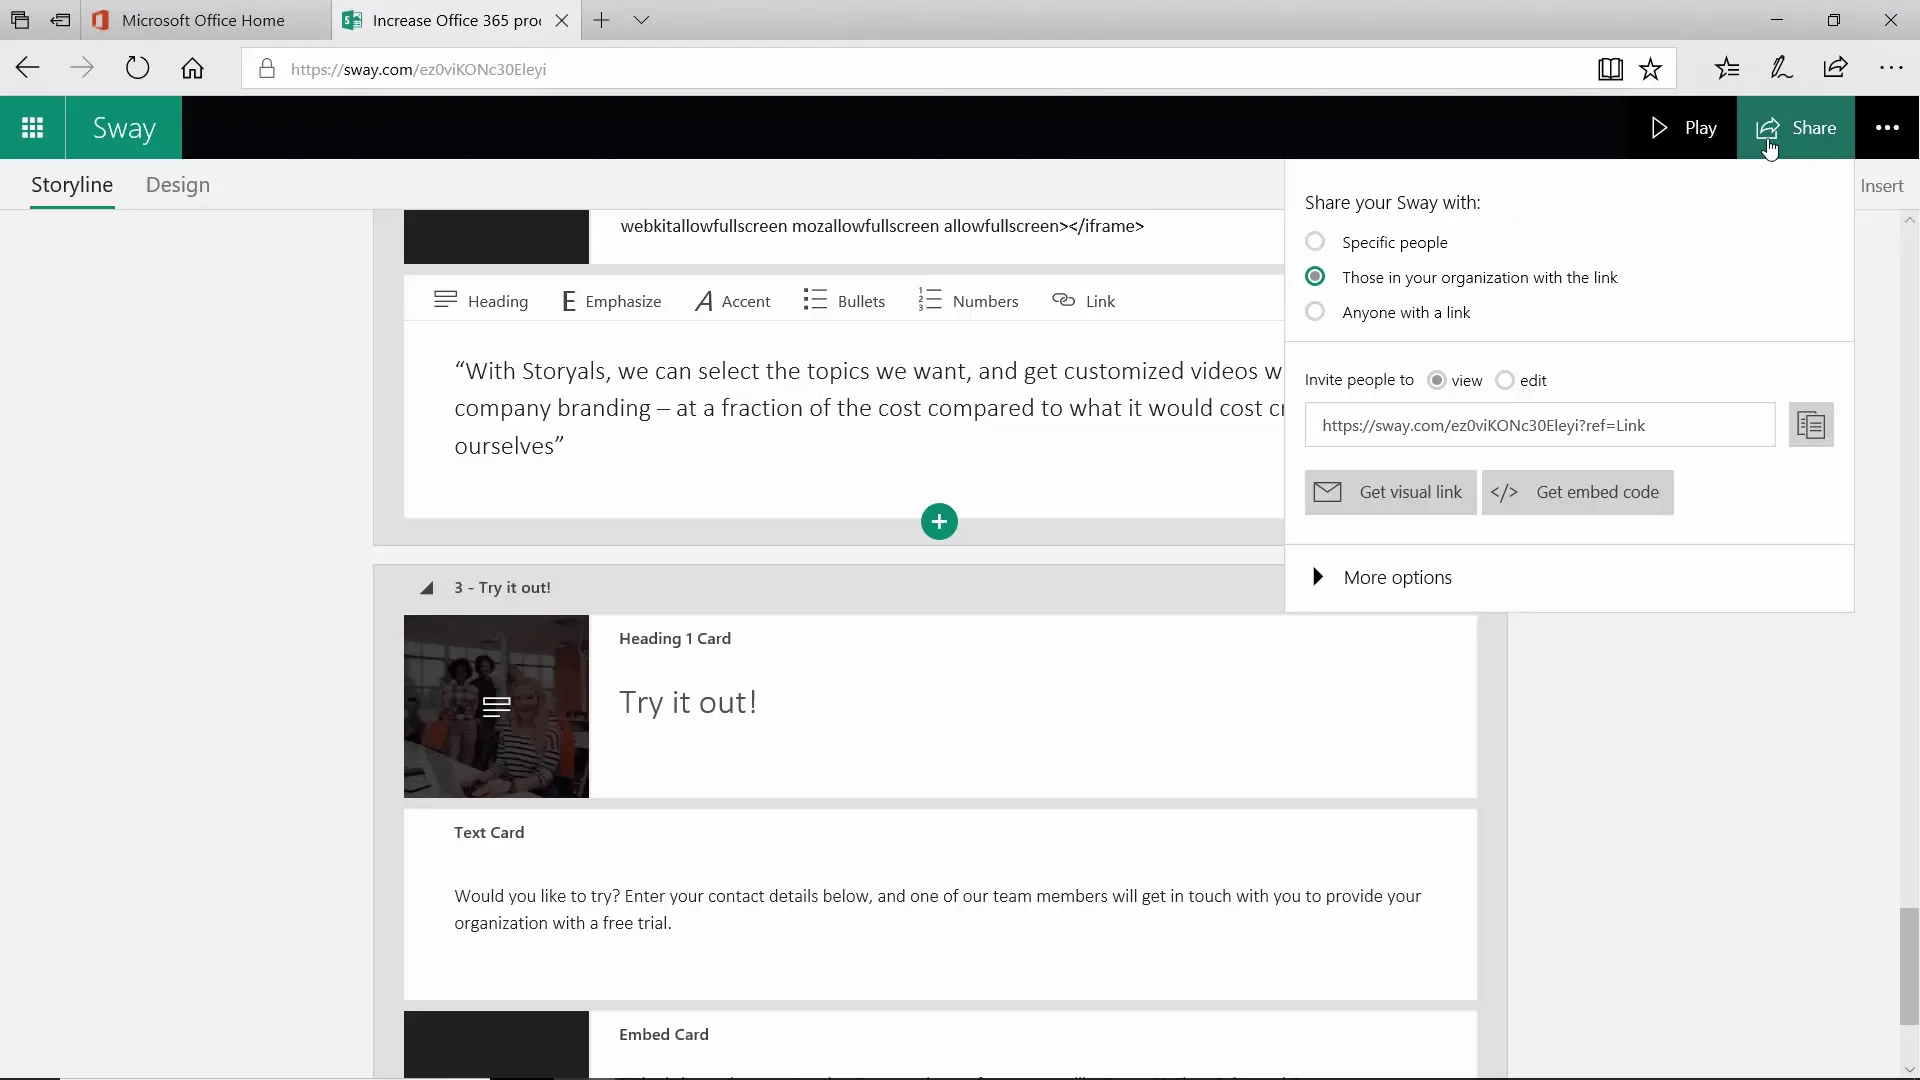
Task: Expand More options in Share panel
Action: [1383, 577]
